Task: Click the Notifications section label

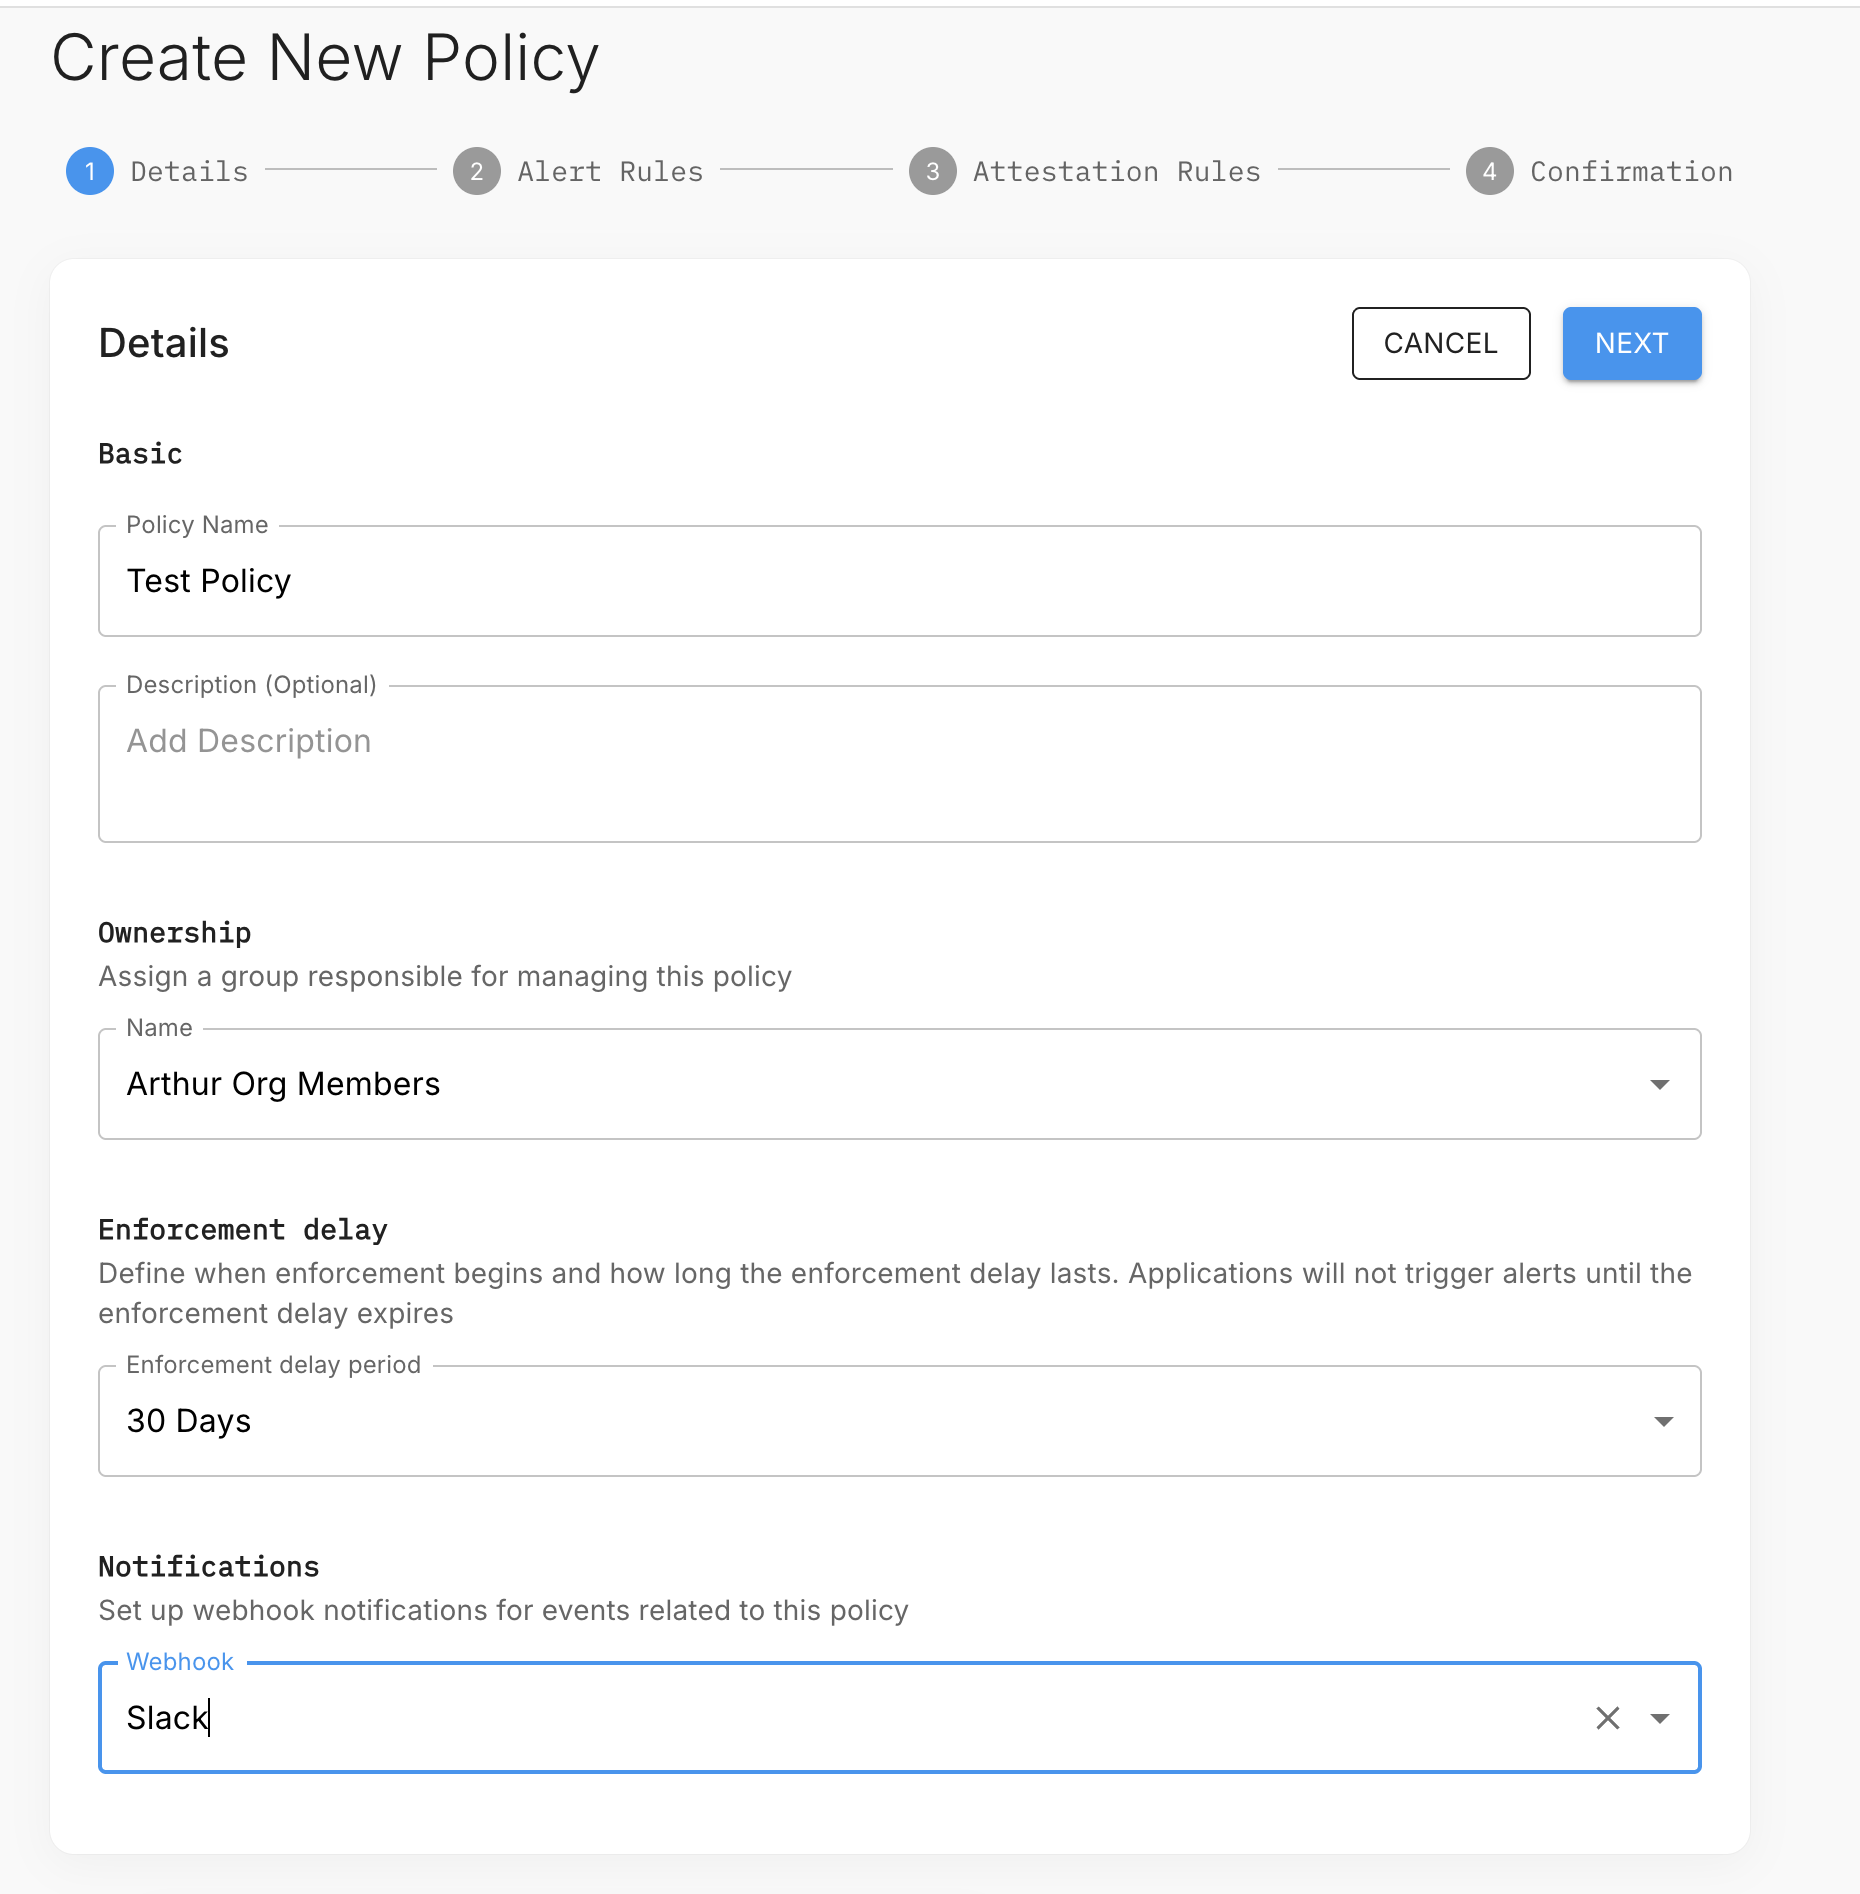Action: 209,1567
